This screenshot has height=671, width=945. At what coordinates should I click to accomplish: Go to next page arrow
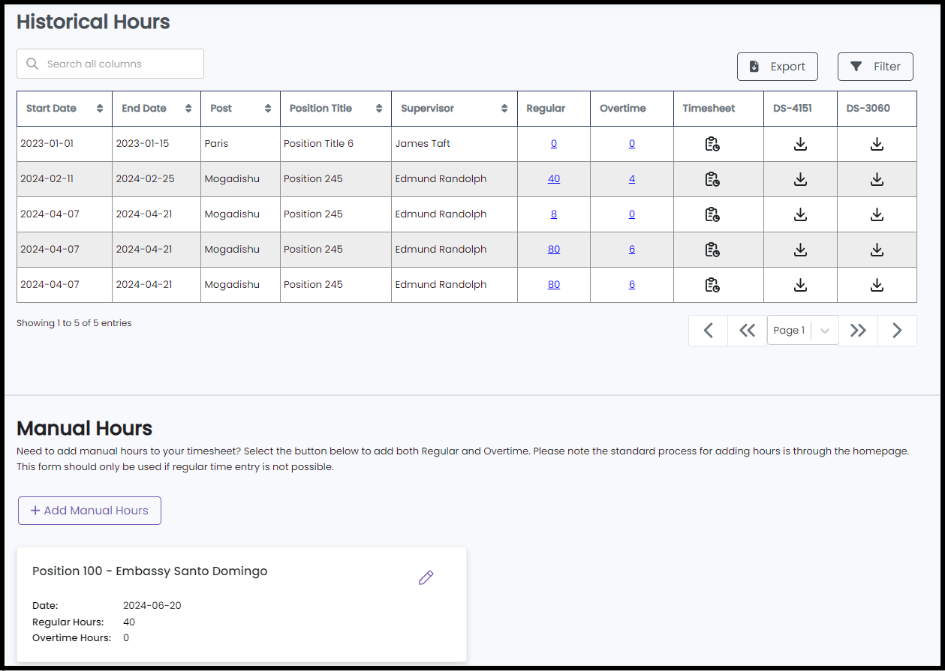click(897, 330)
